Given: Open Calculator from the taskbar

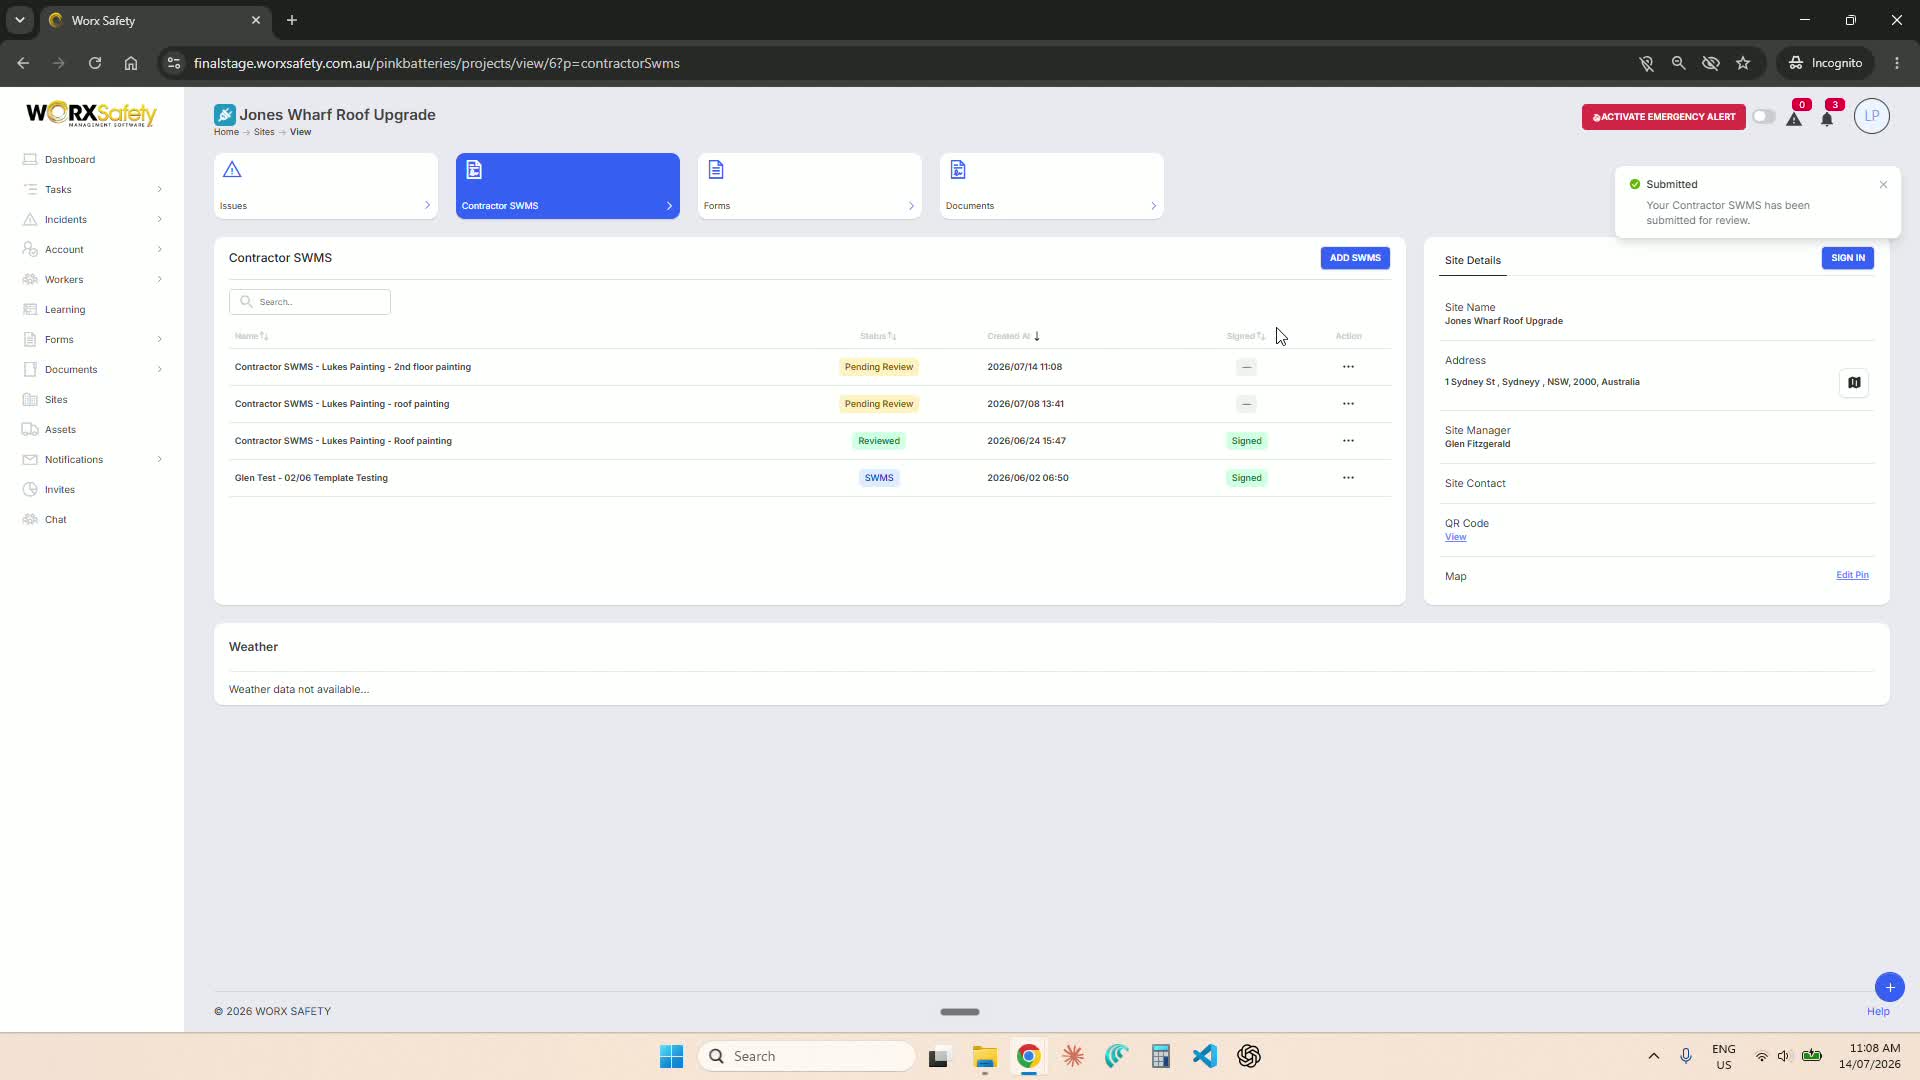Looking at the screenshot, I should point(1160,1056).
